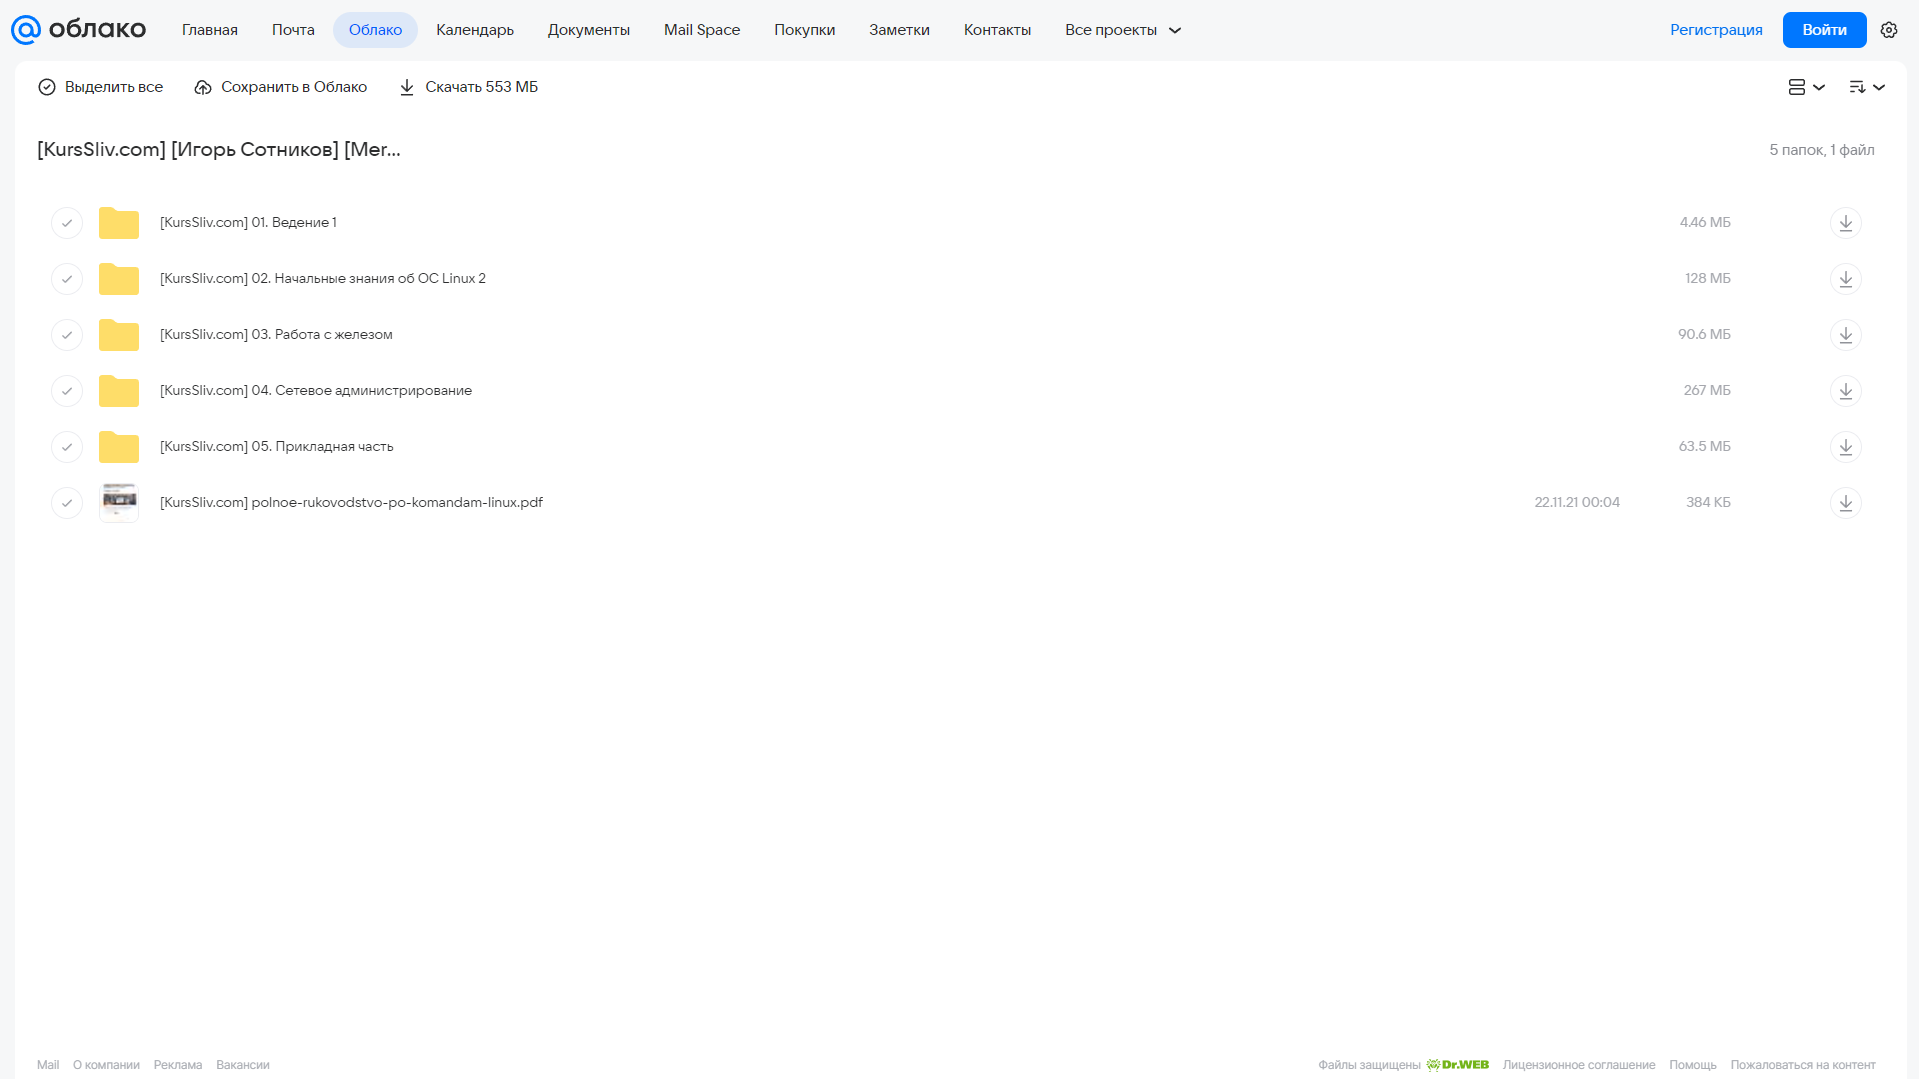This screenshot has width=1919, height=1079.
Task: Open settings via the gear icon
Action: click(1889, 30)
